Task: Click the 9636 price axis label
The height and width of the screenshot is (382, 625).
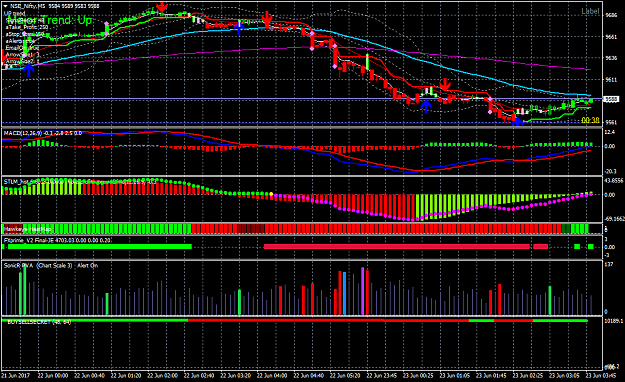Action: 611,58
